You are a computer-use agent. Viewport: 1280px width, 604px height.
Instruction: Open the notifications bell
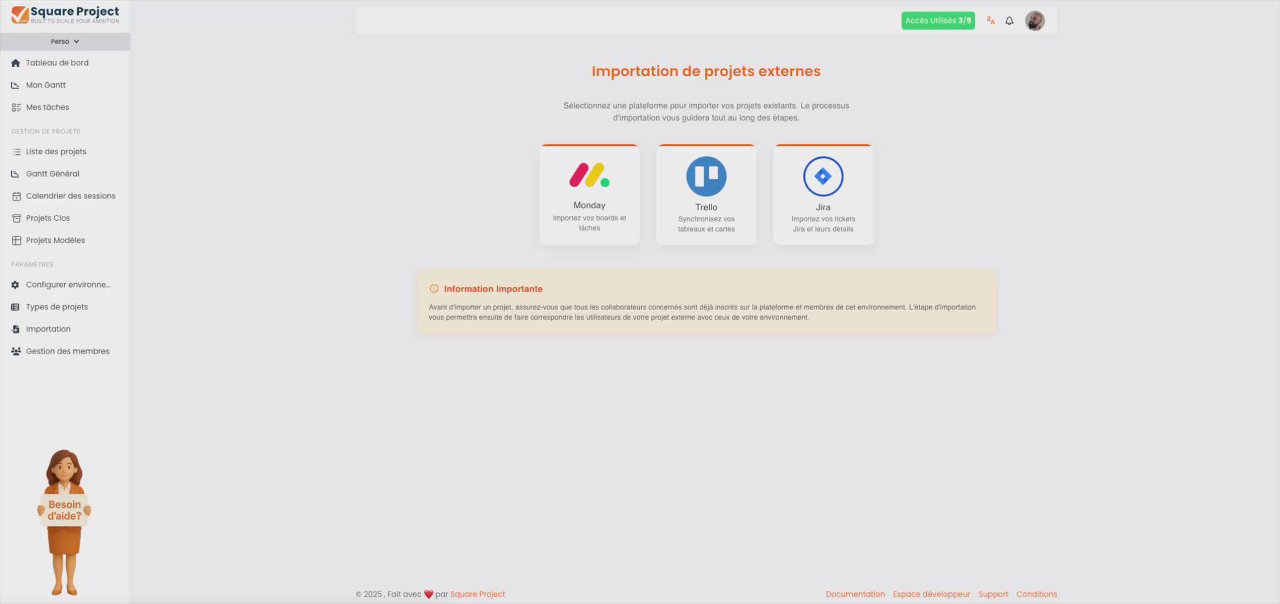[1009, 20]
